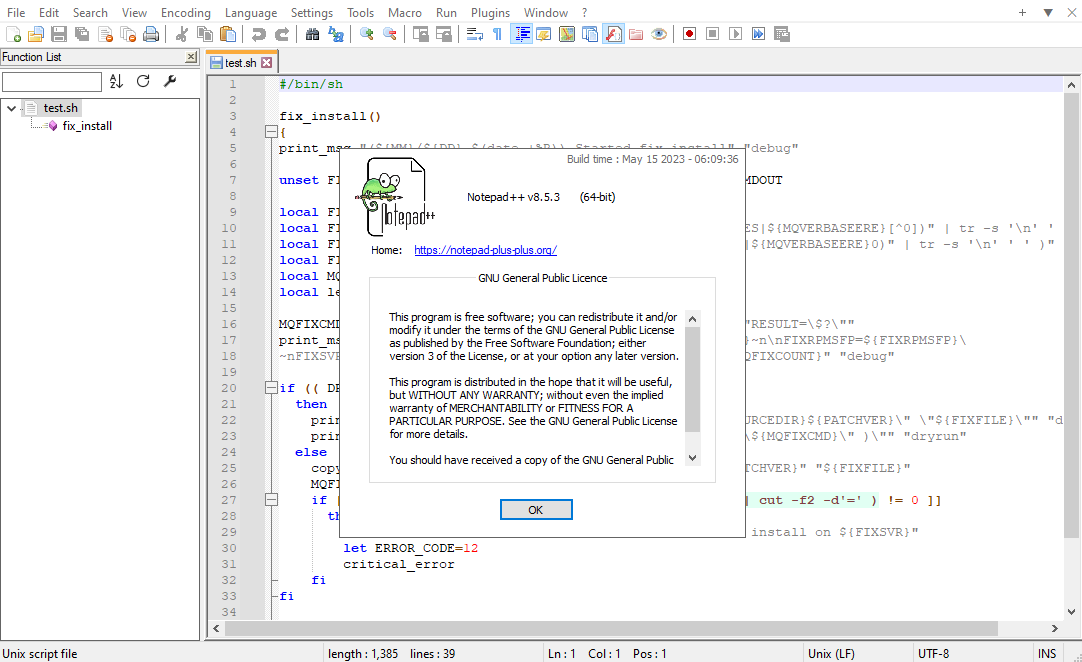This screenshot has width=1082, height=662.
Task: Sort the function list alphabetically
Action: click(x=116, y=81)
